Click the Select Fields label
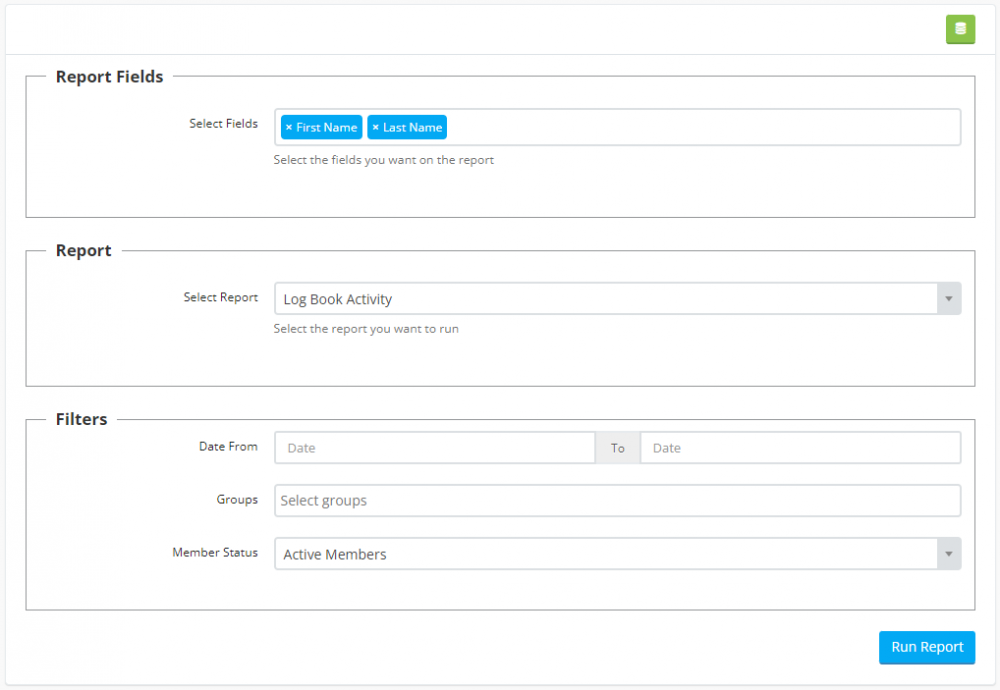Image resolution: width=1000 pixels, height=690 pixels. tap(223, 124)
